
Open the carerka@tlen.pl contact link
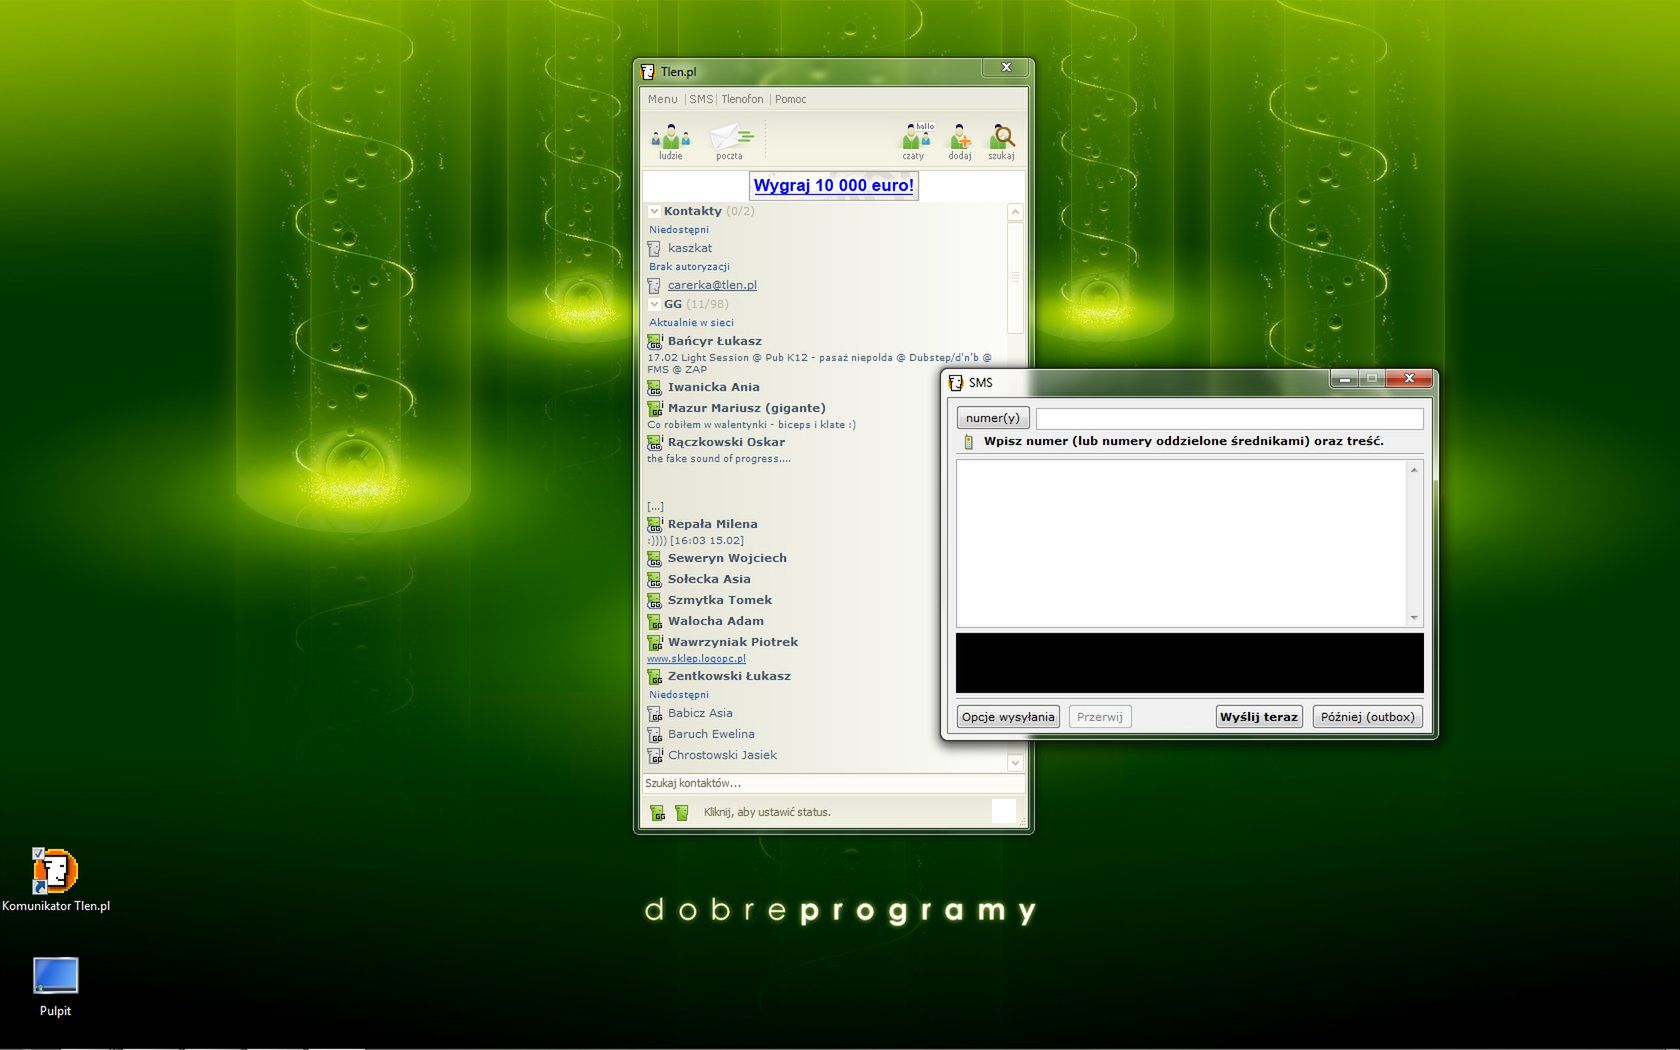[x=712, y=285]
